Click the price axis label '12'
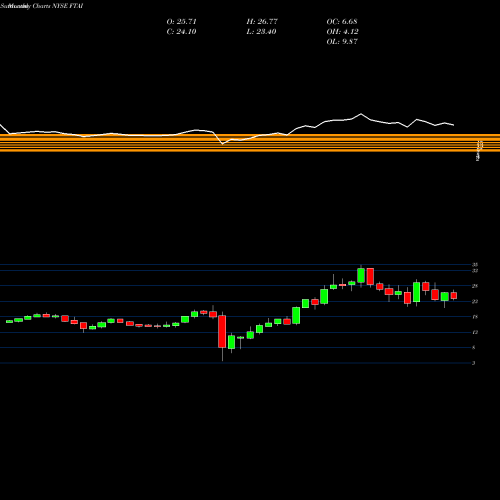Screen dimensions: 500x500 (475, 332)
